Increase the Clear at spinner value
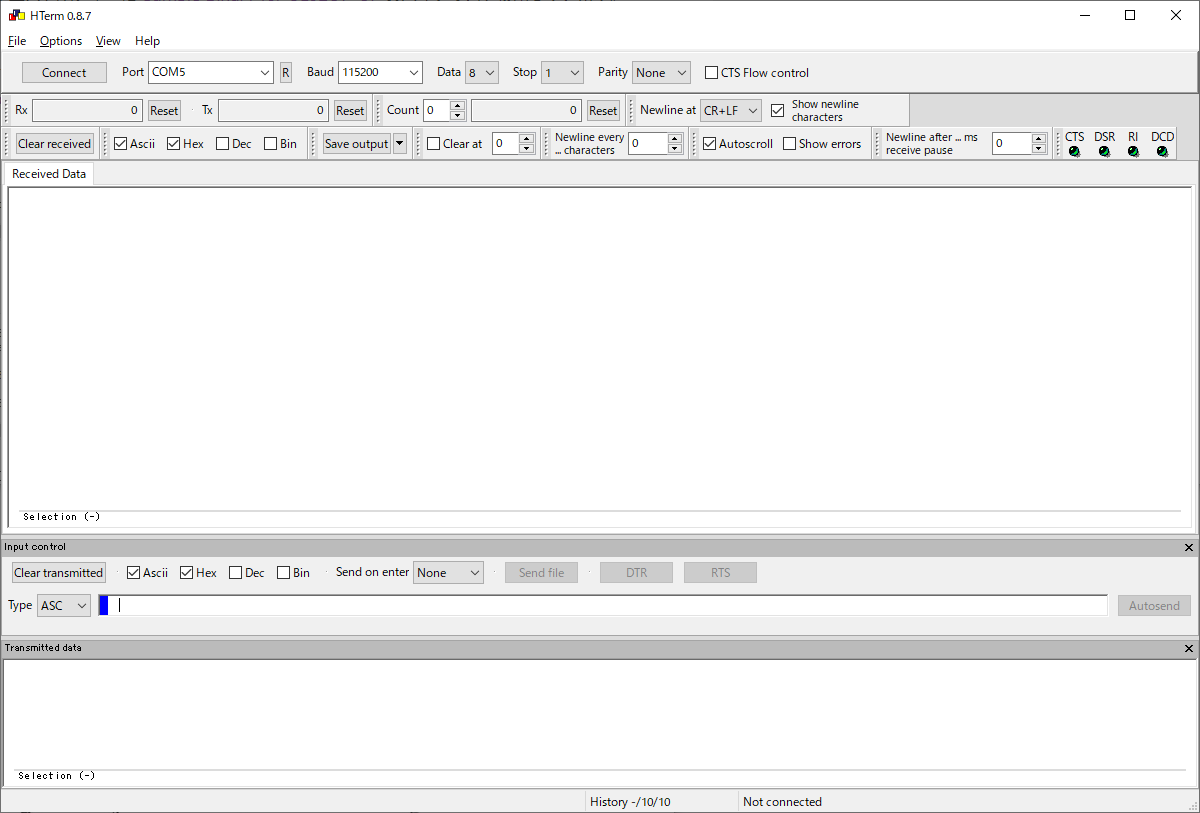 pyautogui.click(x=527, y=139)
